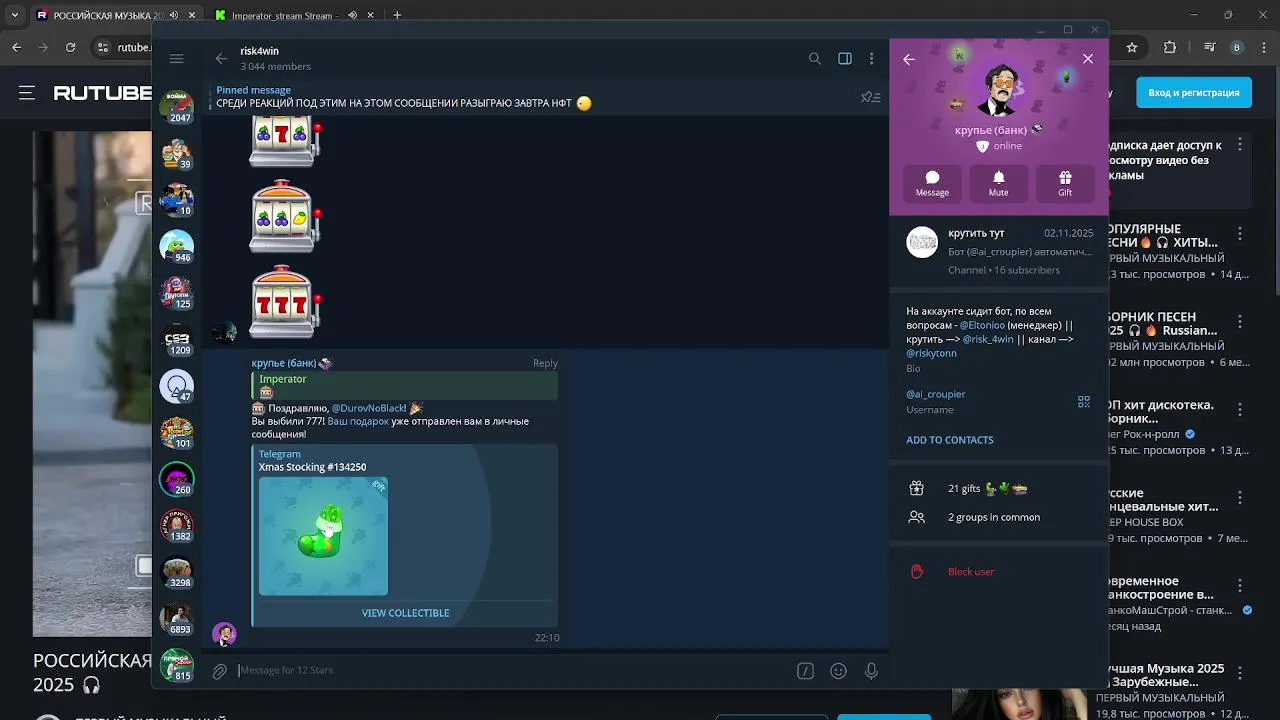Image resolution: width=1280 pixels, height=720 pixels.
Task: Search messages in the risk4win chat
Action: 815,59
